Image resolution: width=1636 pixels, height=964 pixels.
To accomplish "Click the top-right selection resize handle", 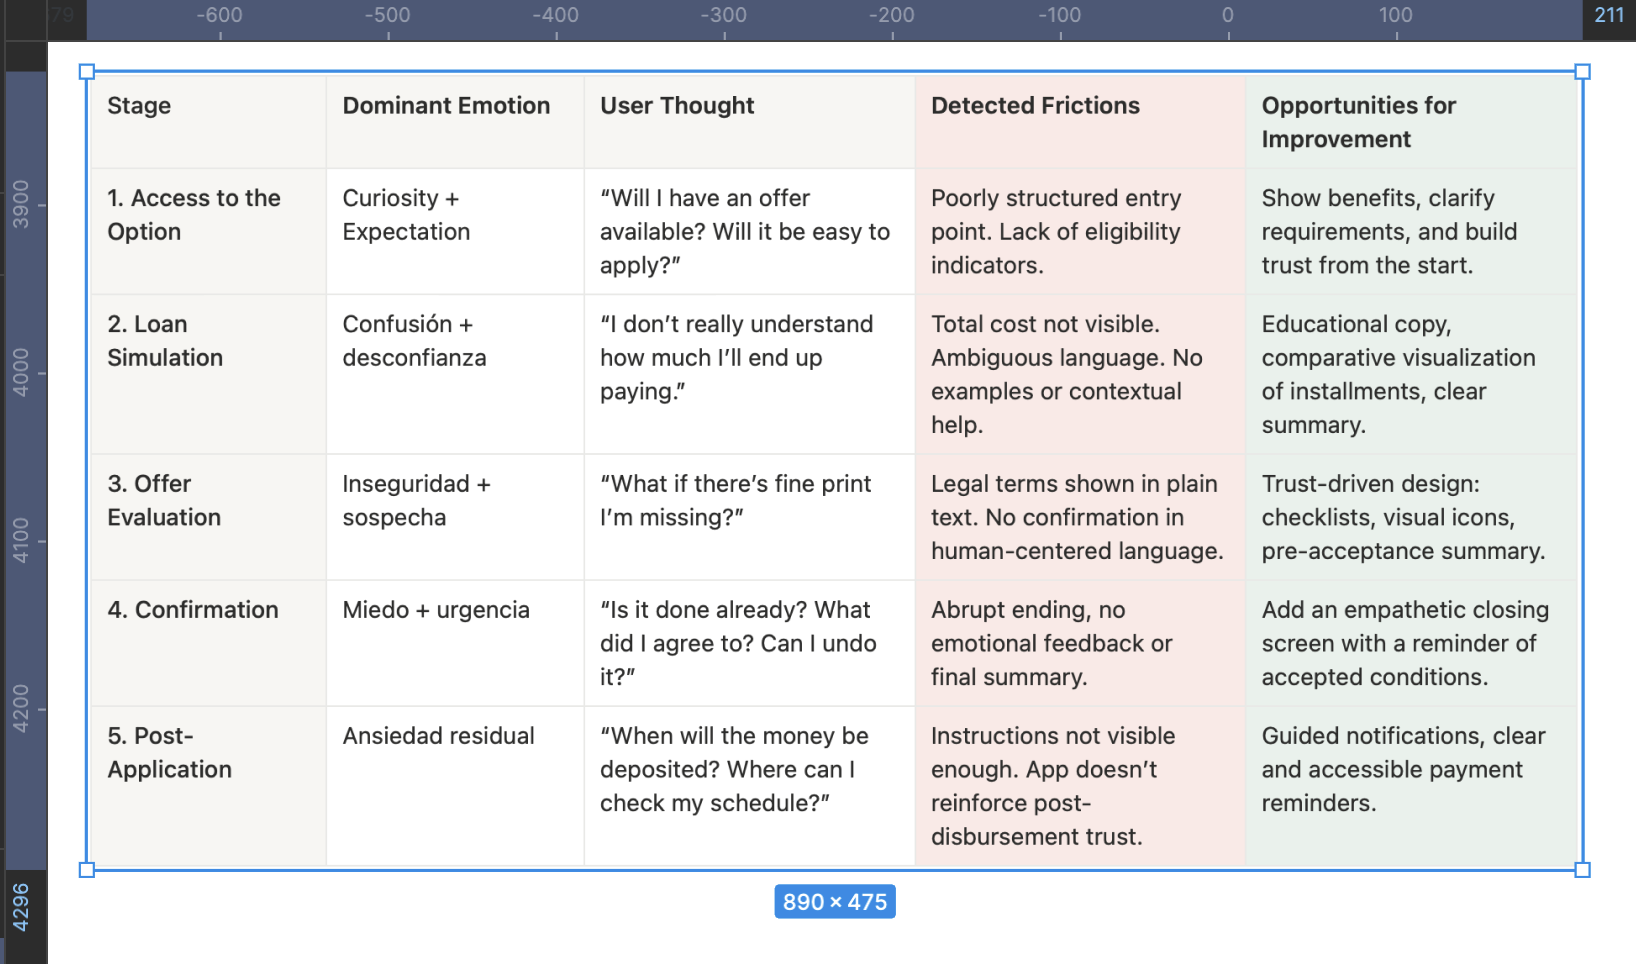I will tap(1582, 72).
